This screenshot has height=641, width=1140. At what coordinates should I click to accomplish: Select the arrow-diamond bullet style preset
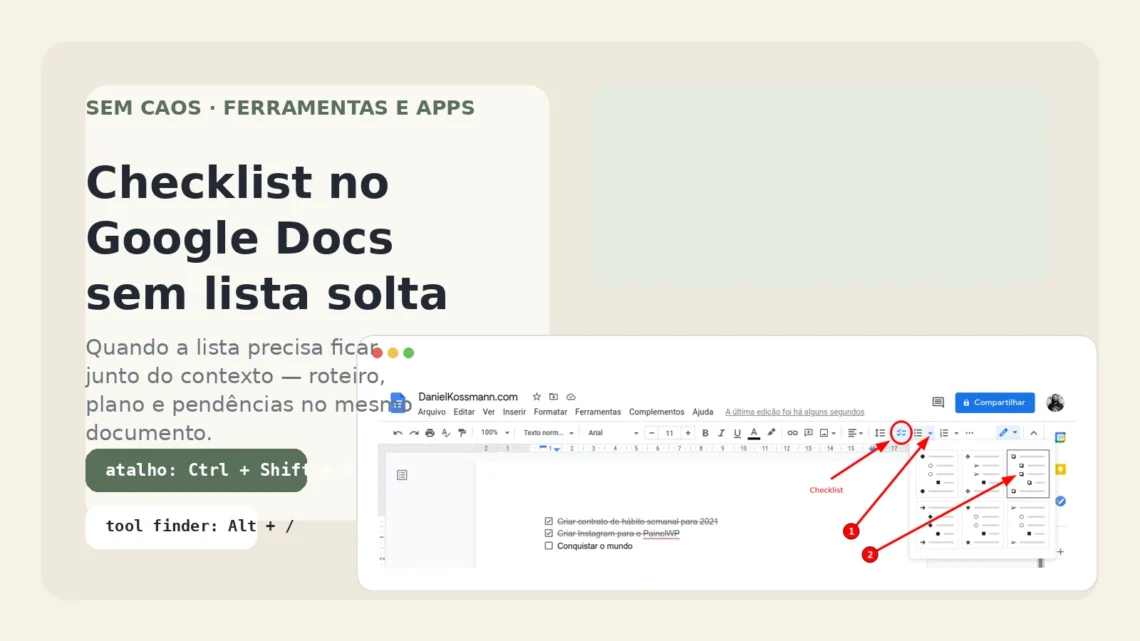938,525
